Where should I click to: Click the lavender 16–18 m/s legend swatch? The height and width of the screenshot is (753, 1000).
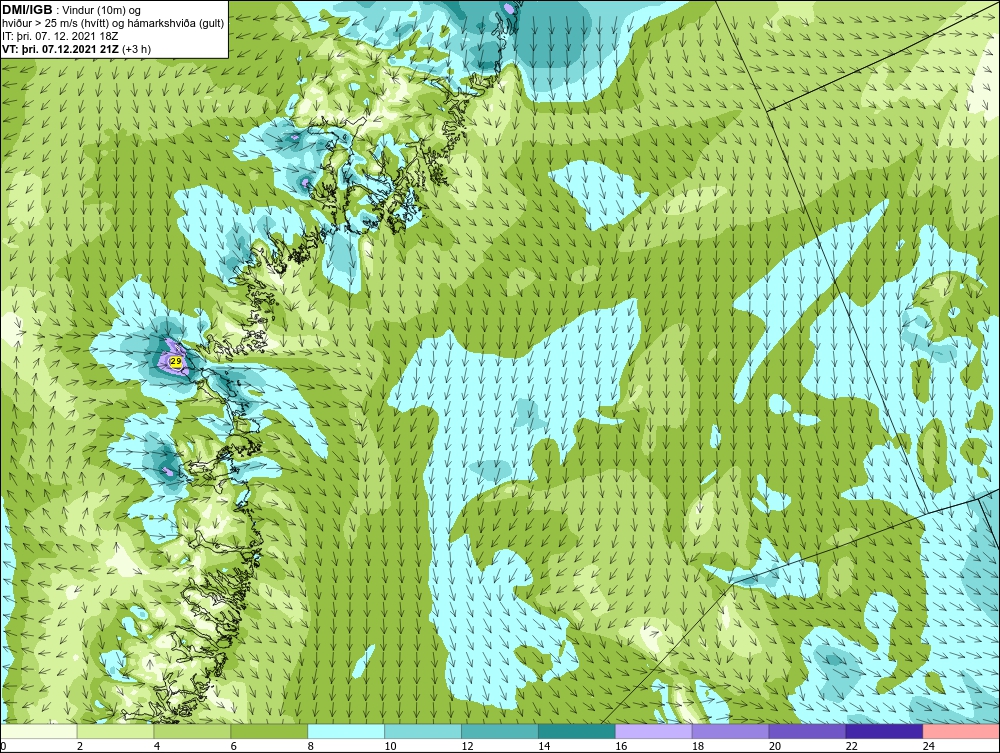tap(654, 731)
